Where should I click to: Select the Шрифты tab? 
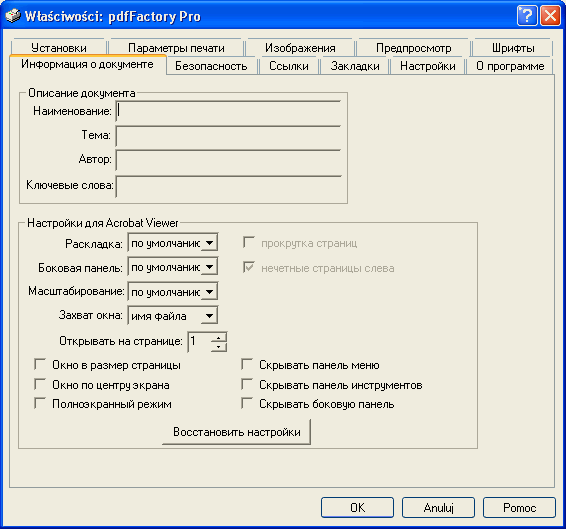click(x=513, y=48)
